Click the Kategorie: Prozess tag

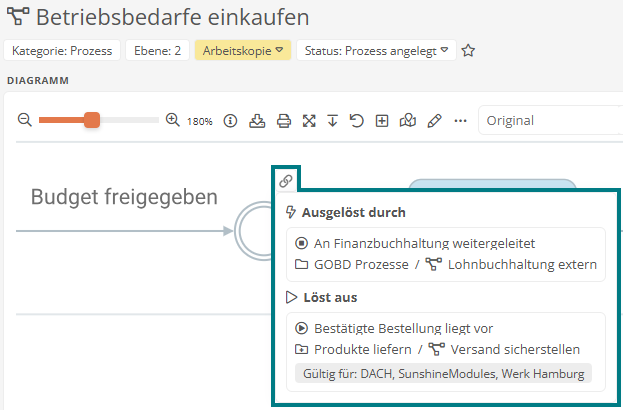[62, 50]
